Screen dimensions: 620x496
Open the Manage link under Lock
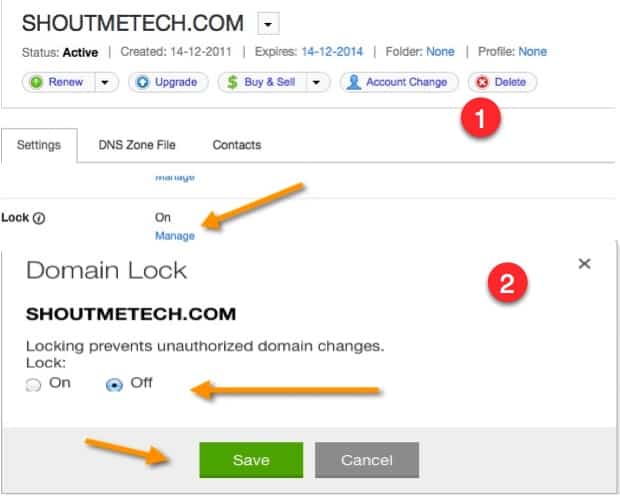(175, 236)
